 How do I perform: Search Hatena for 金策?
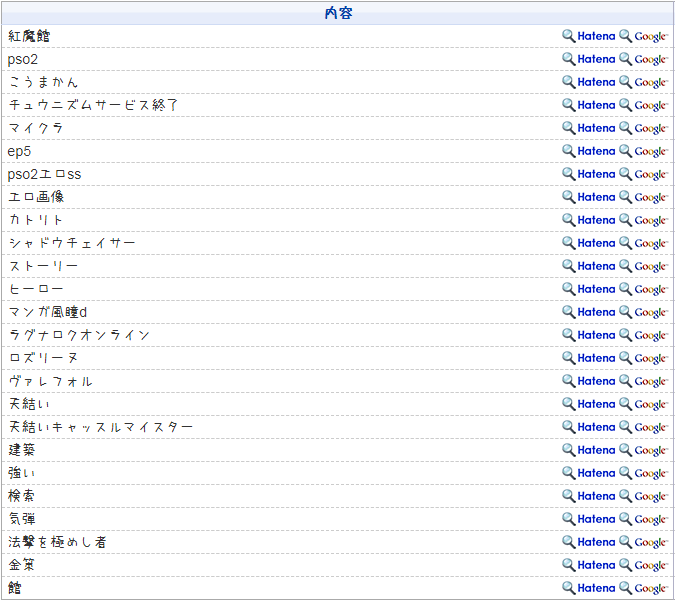(x=589, y=565)
